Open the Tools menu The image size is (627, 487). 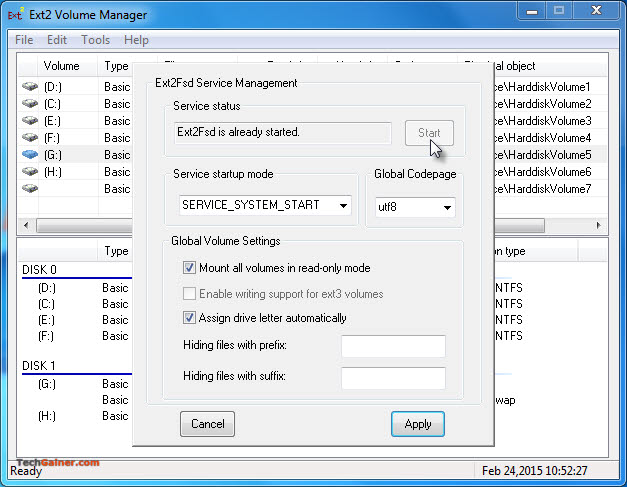click(x=96, y=40)
